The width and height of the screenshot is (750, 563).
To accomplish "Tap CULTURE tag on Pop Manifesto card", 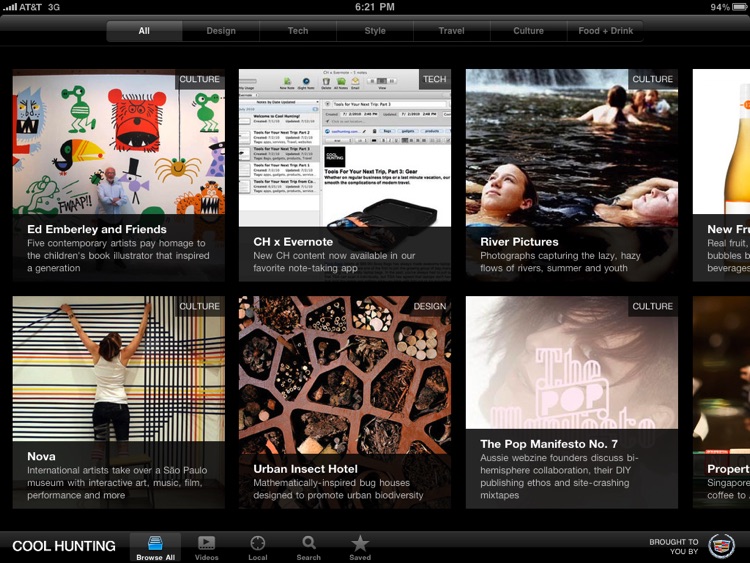I will (x=652, y=306).
